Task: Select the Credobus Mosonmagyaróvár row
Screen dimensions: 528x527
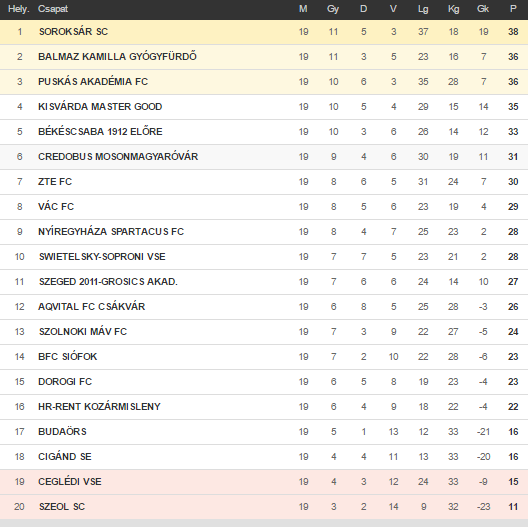Action: (264, 157)
